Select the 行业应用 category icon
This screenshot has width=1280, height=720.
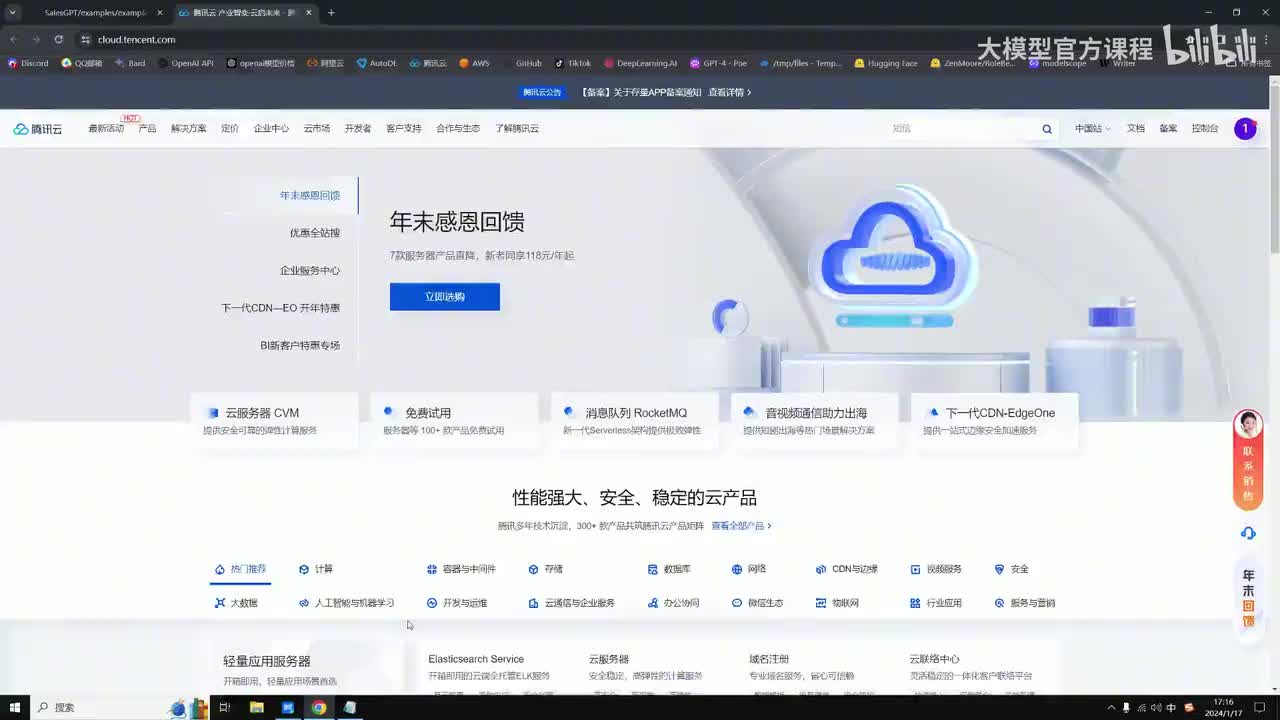click(x=915, y=603)
